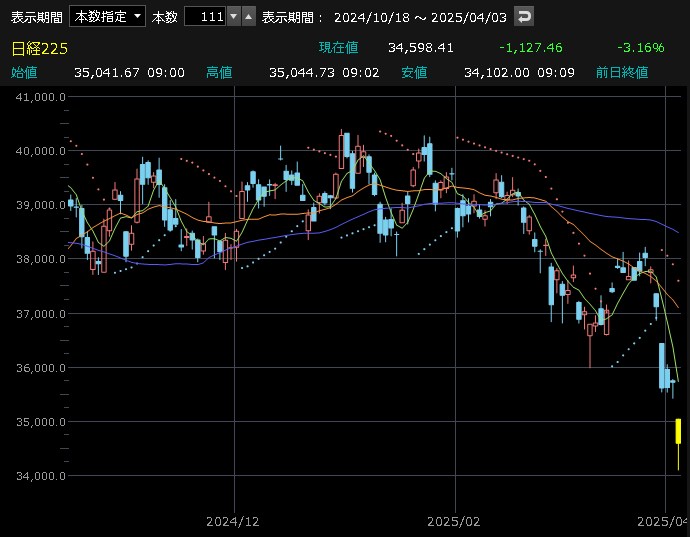Screen dimensions: 690x537
Task: Click the 41,000.0 price axis label
Action: (40, 97)
